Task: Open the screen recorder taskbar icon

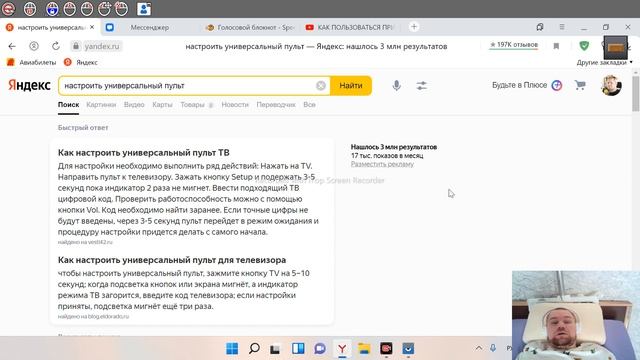Action: (386, 349)
